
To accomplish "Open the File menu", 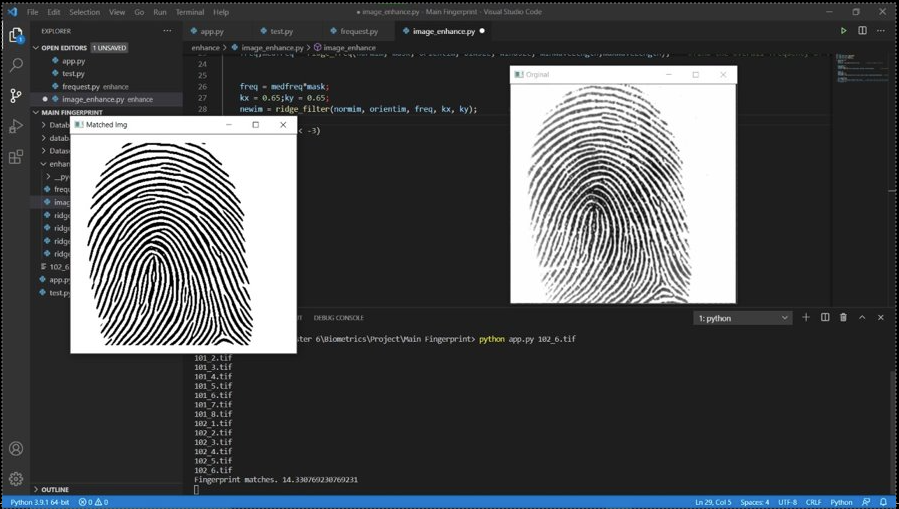I will point(33,11).
